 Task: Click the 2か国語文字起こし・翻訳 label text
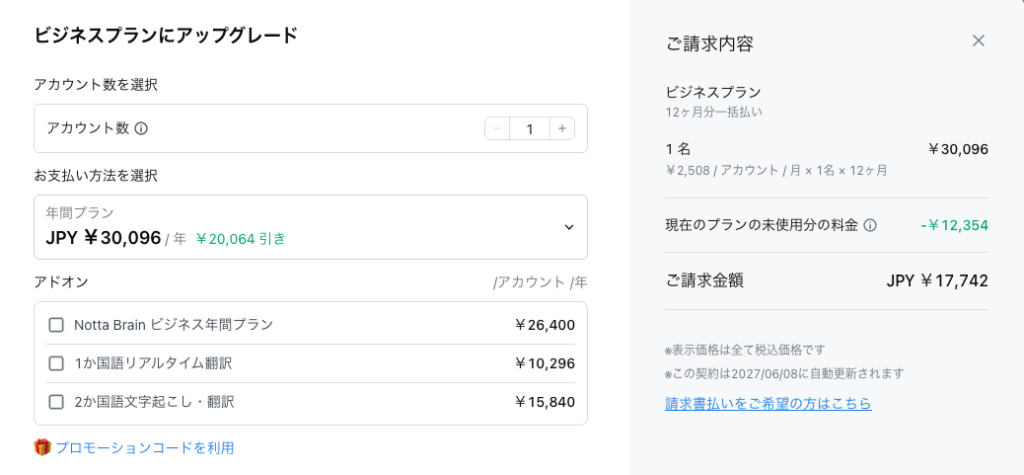point(154,402)
